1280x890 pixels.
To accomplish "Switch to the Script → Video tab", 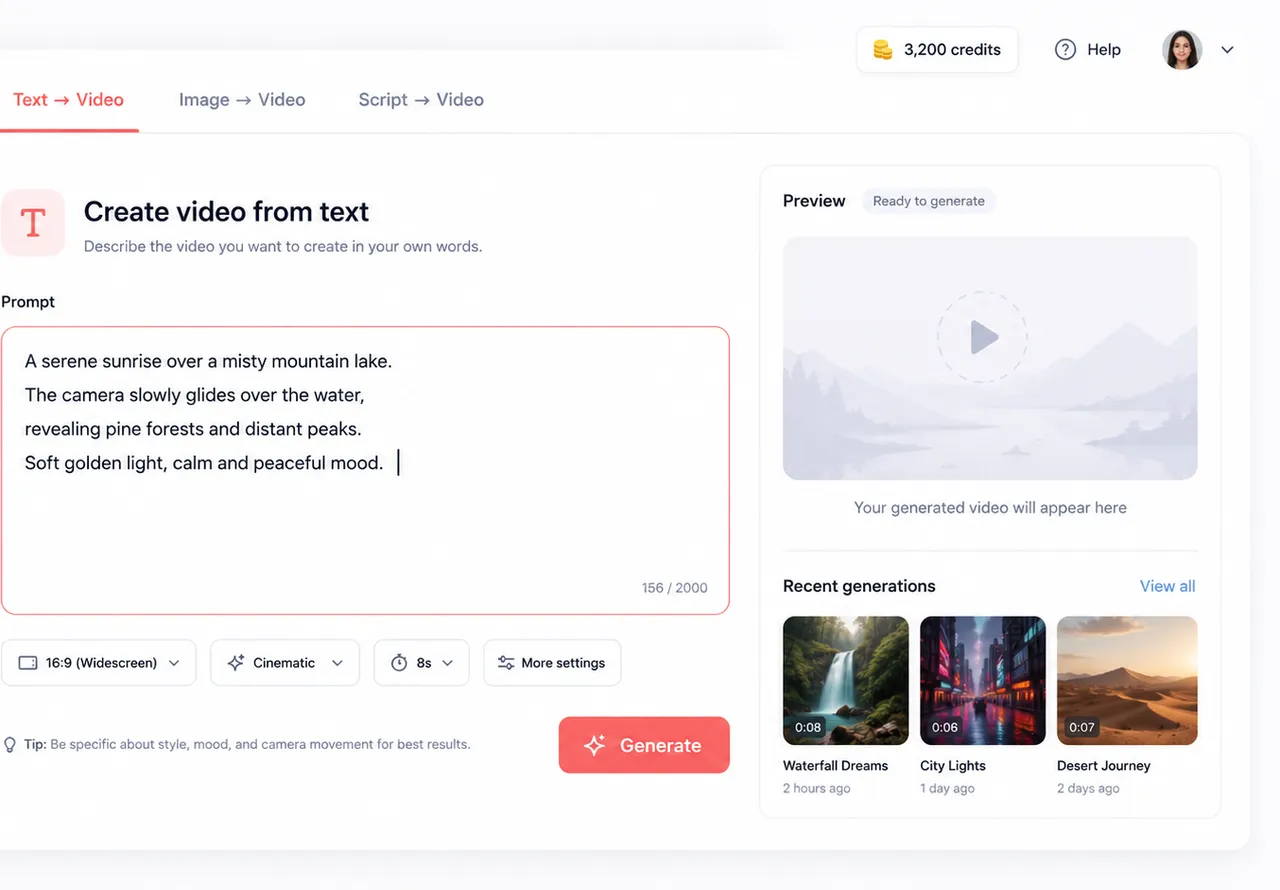I will (x=421, y=100).
